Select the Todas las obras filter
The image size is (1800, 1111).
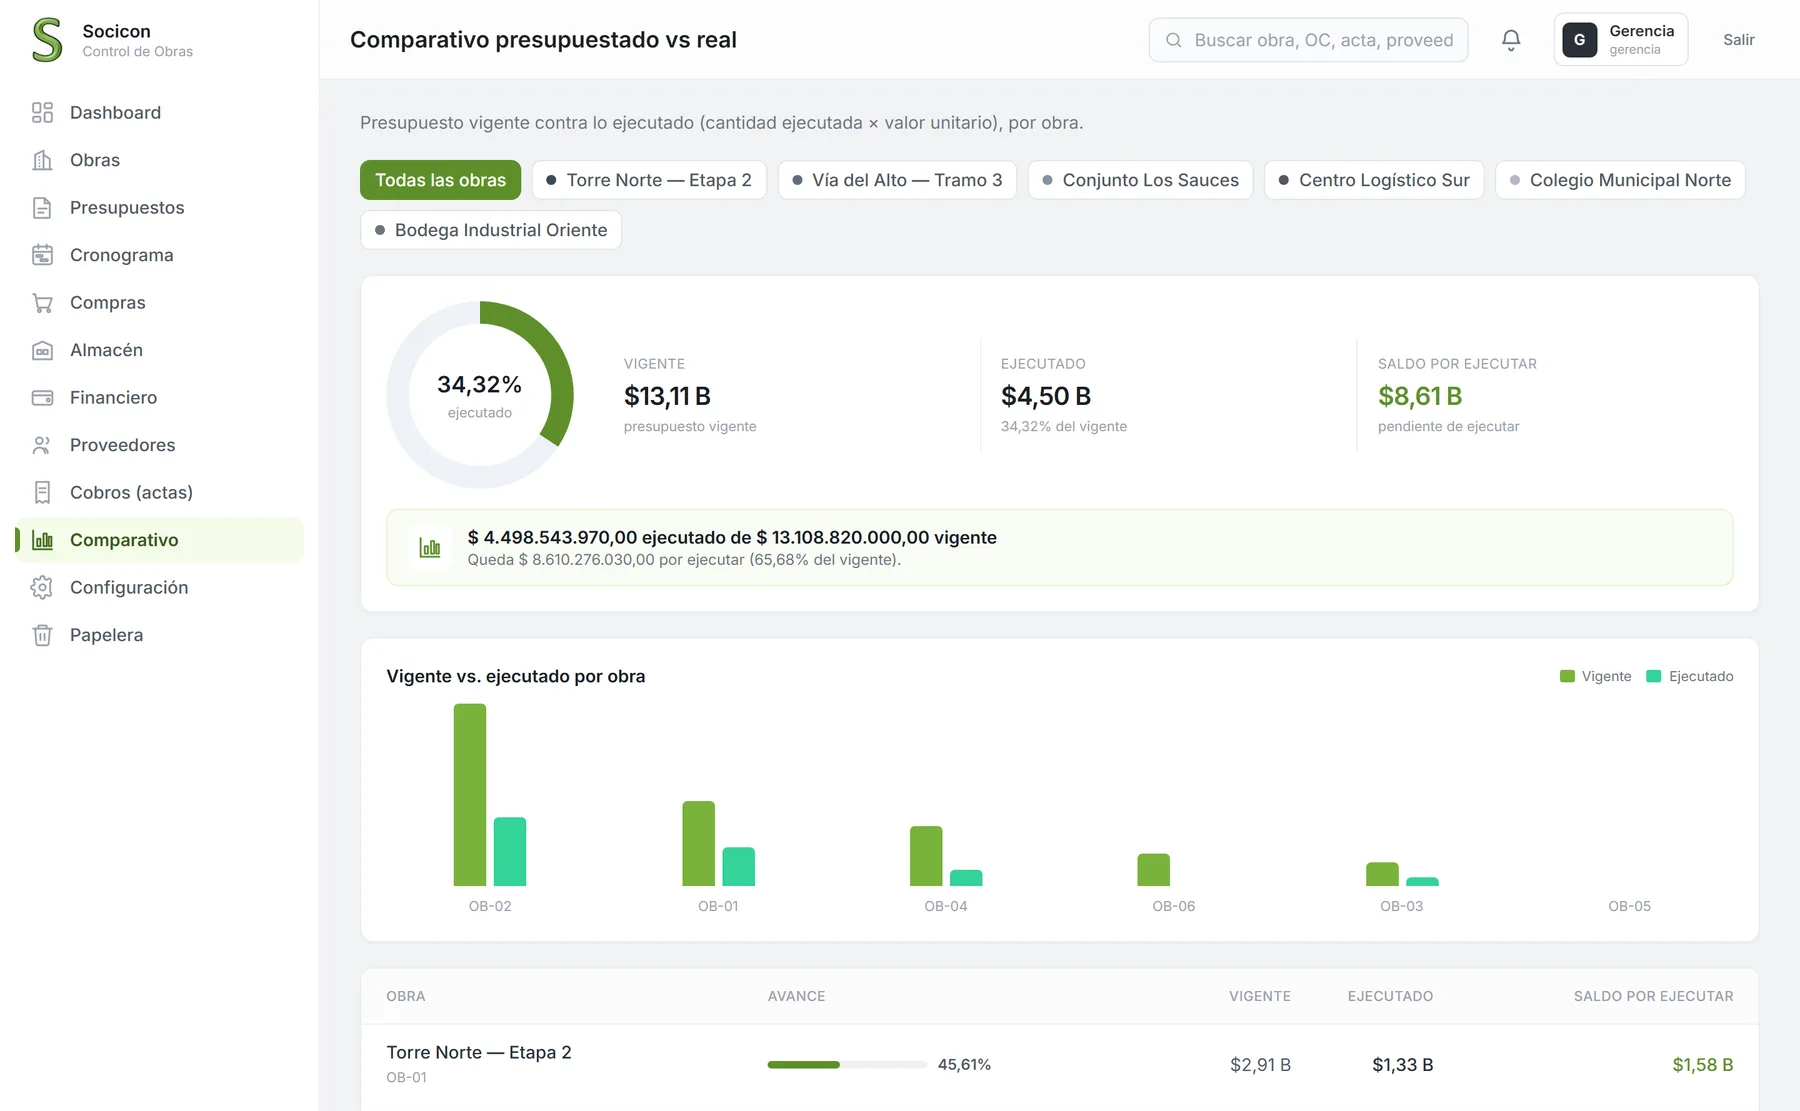pos(441,180)
